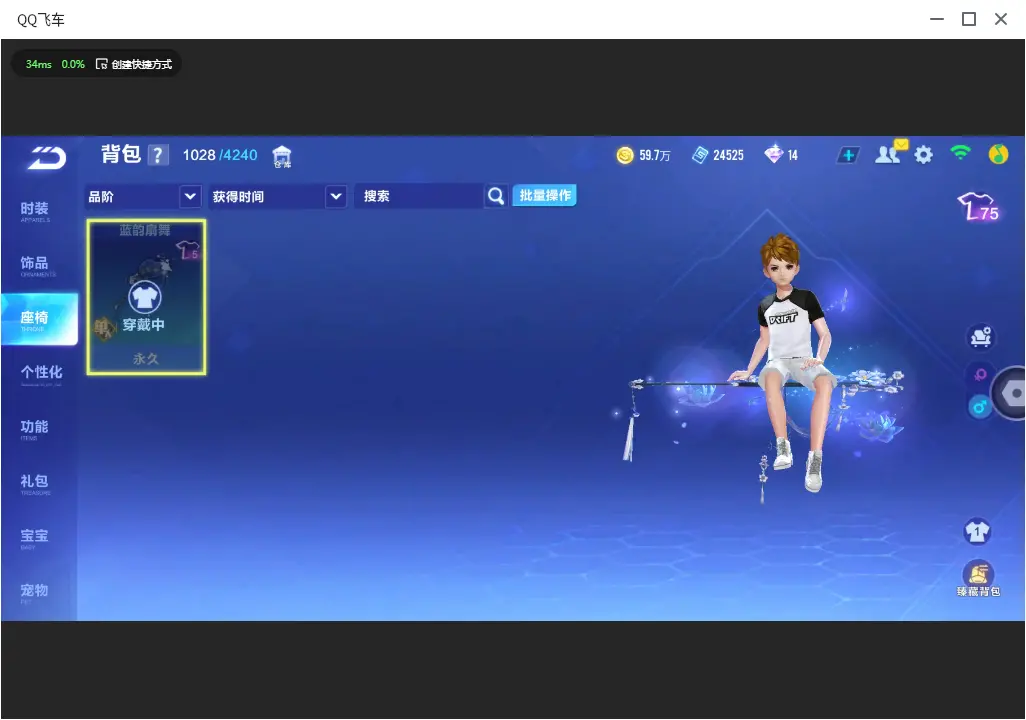Switch to male character gender

pyautogui.click(x=980, y=407)
